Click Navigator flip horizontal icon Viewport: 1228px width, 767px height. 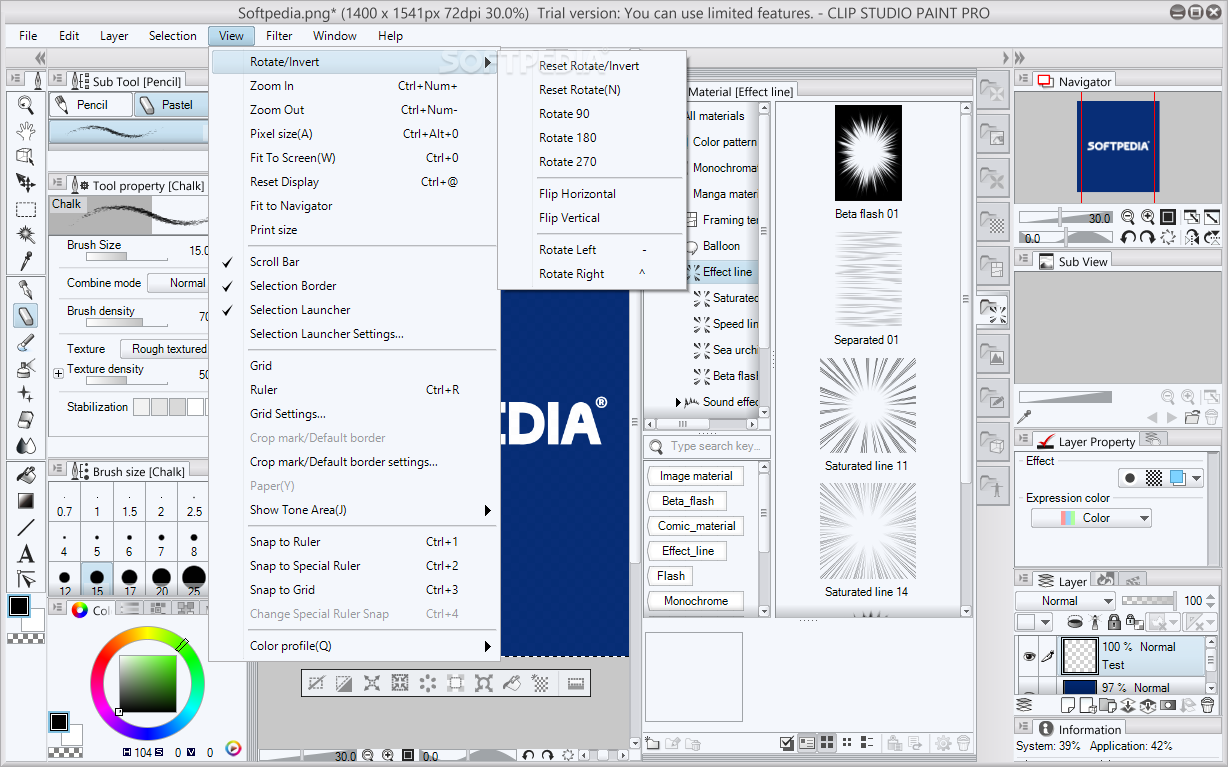[1191, 238]
